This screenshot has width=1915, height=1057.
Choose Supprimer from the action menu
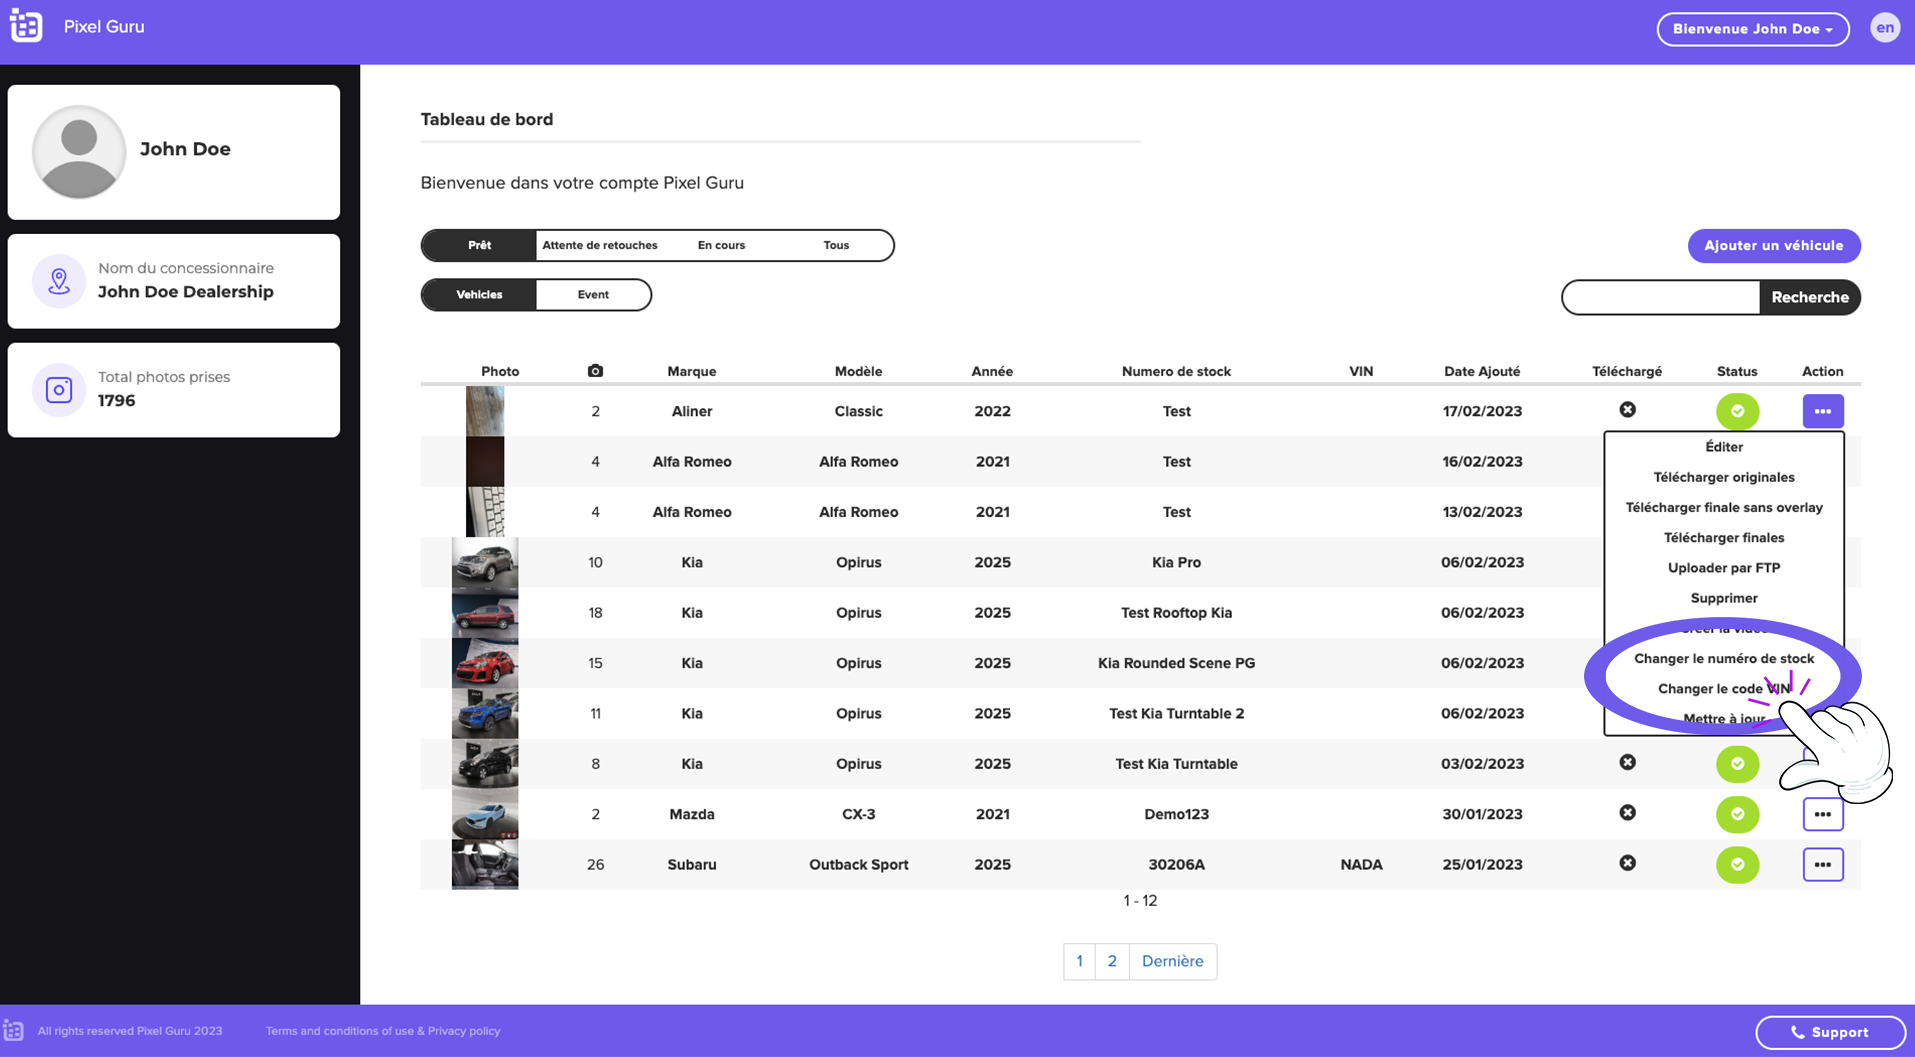[1723, 598]
